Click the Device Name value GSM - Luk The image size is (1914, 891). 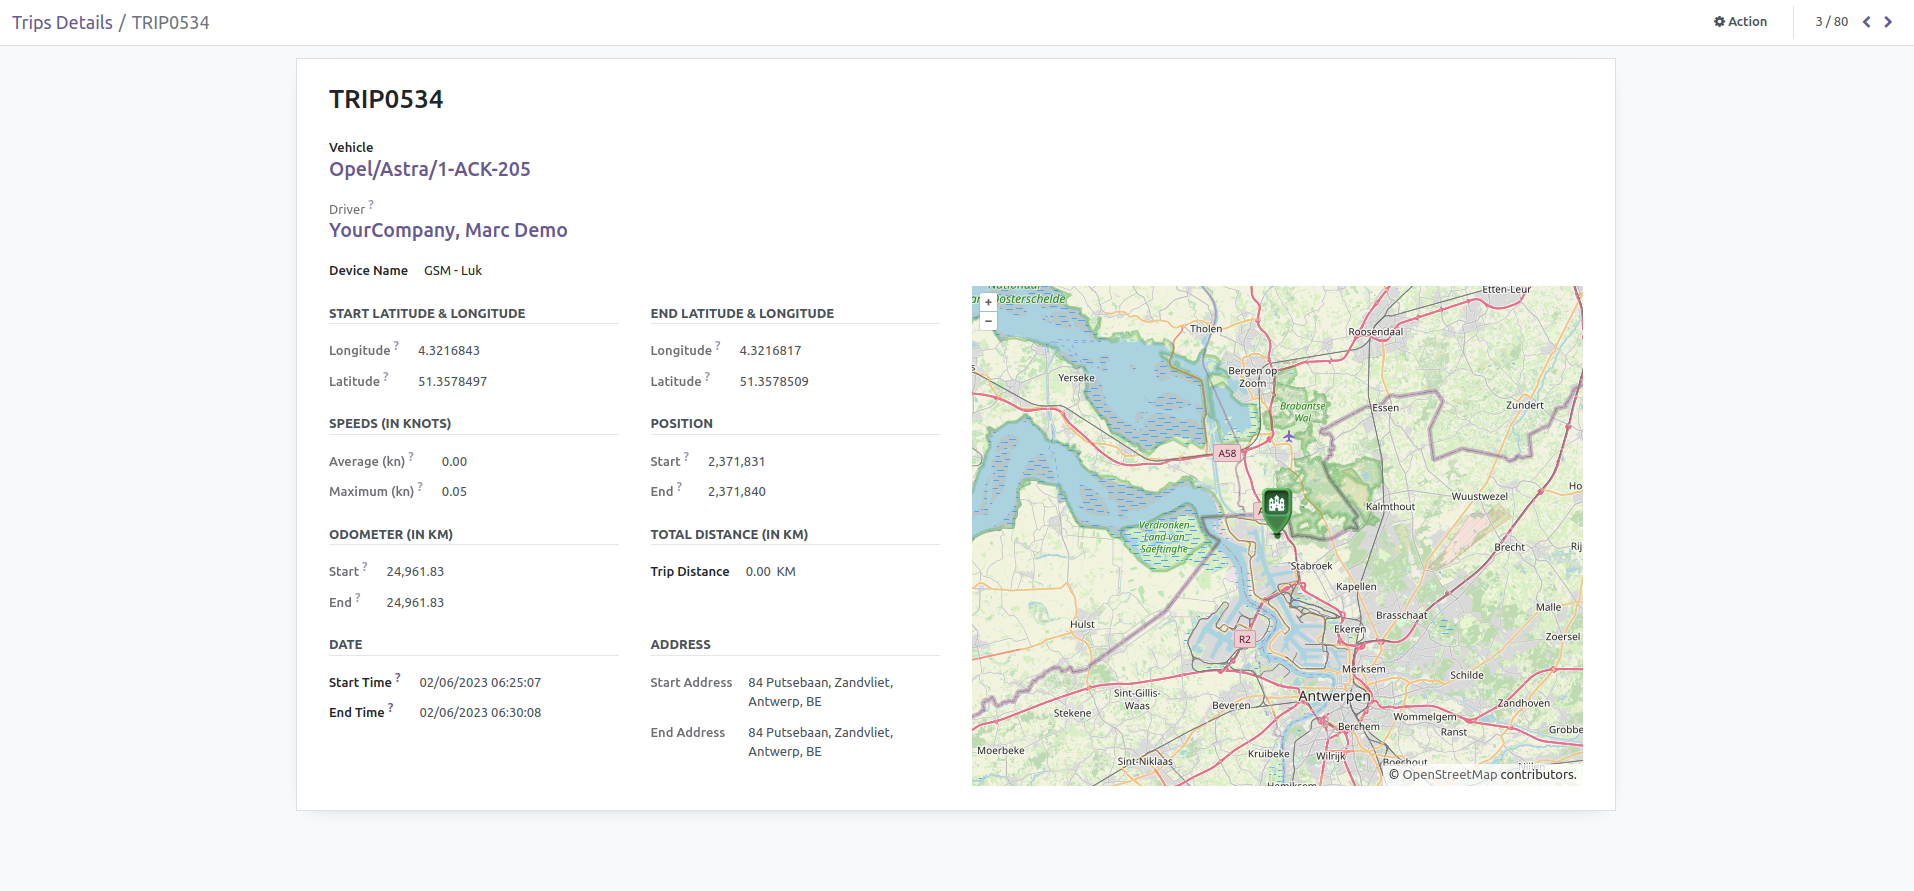click(452, 271)
